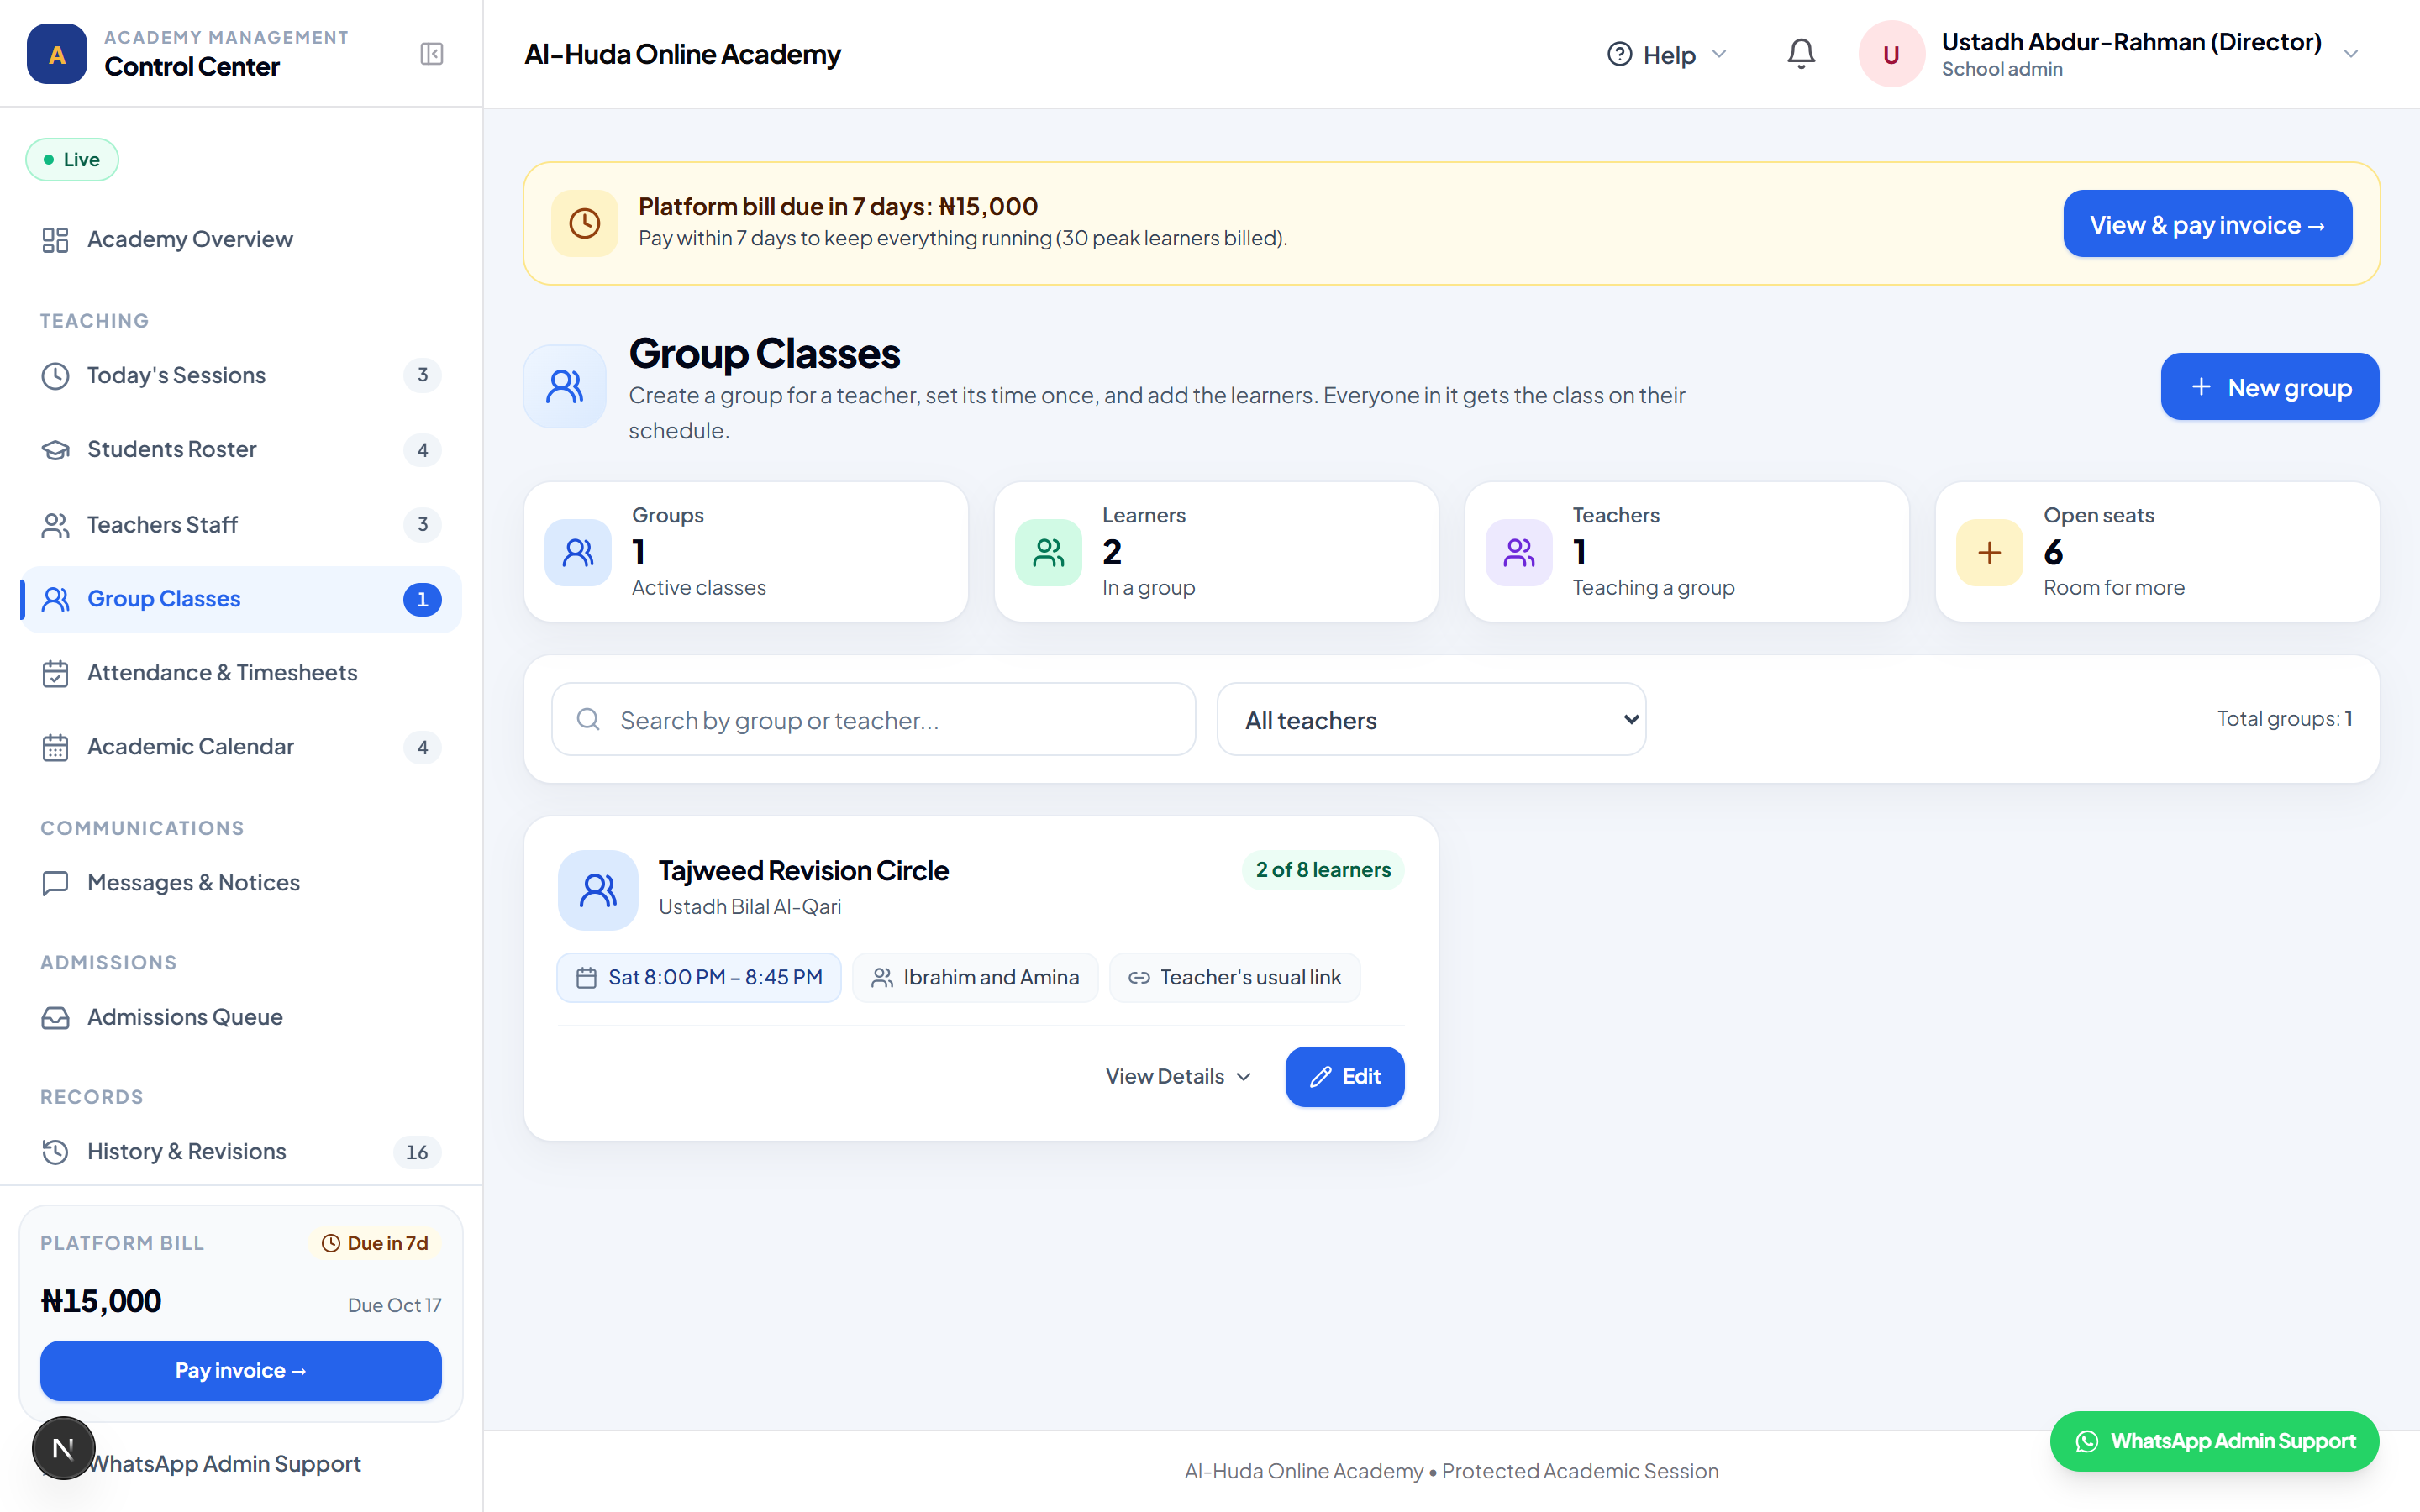
Task: Click the Tajweed Revision Circle title
Action: click(x=803, y=871)
